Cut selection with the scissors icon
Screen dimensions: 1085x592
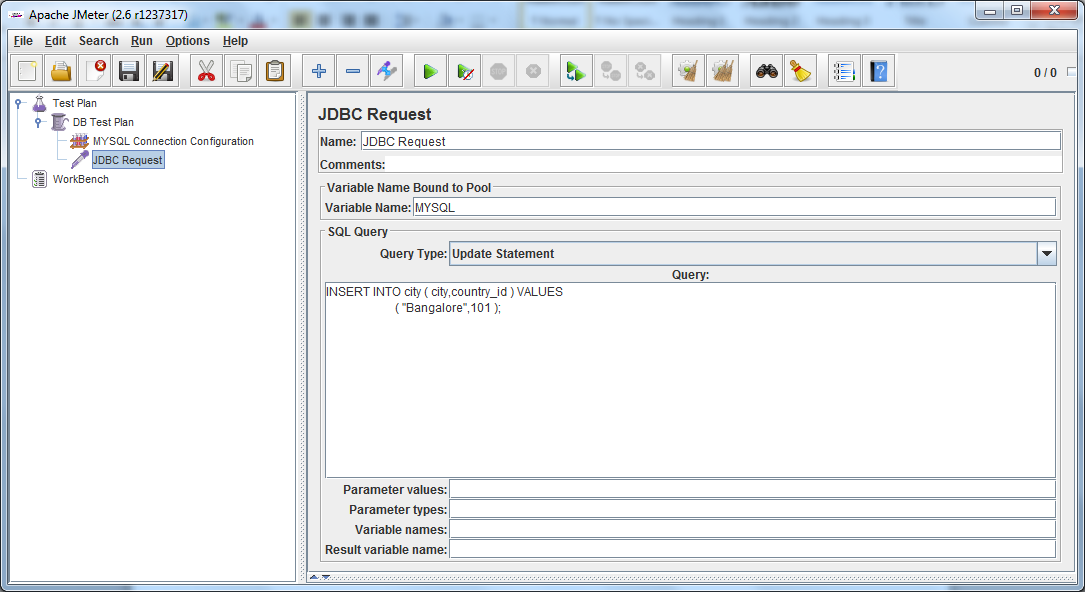tap(206, 70)
